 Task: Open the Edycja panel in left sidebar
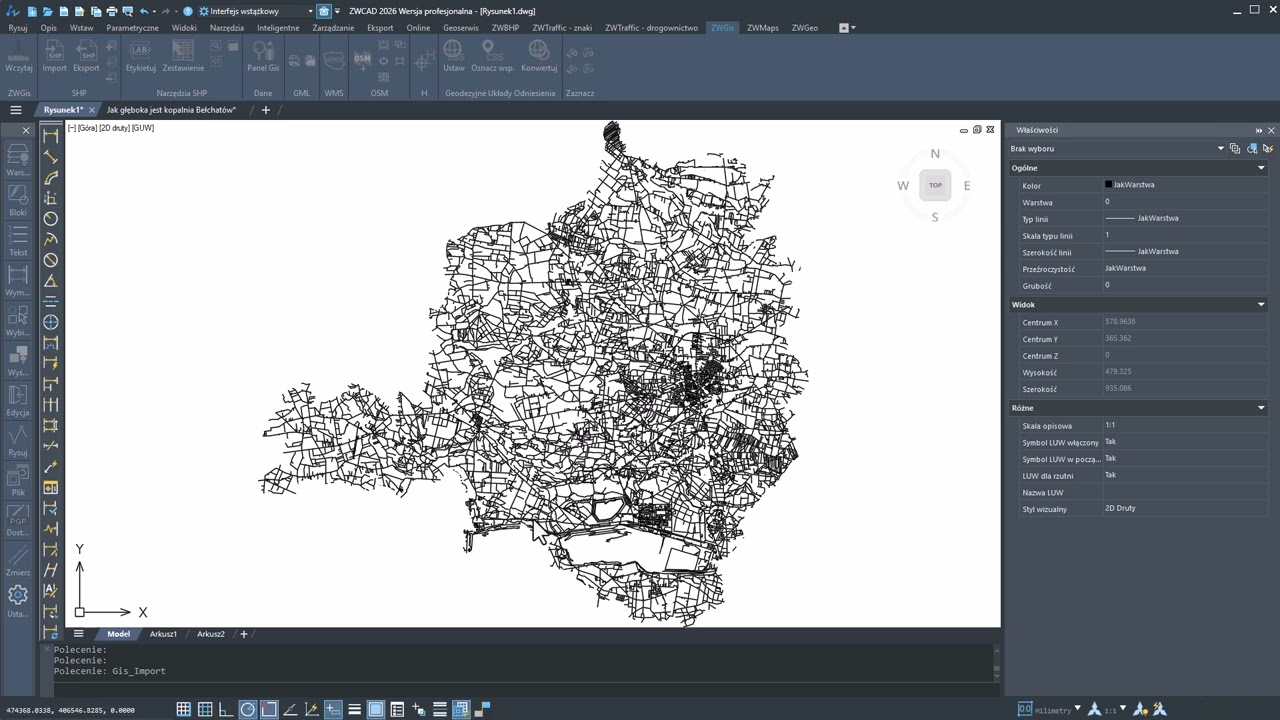tap(18, 400)
